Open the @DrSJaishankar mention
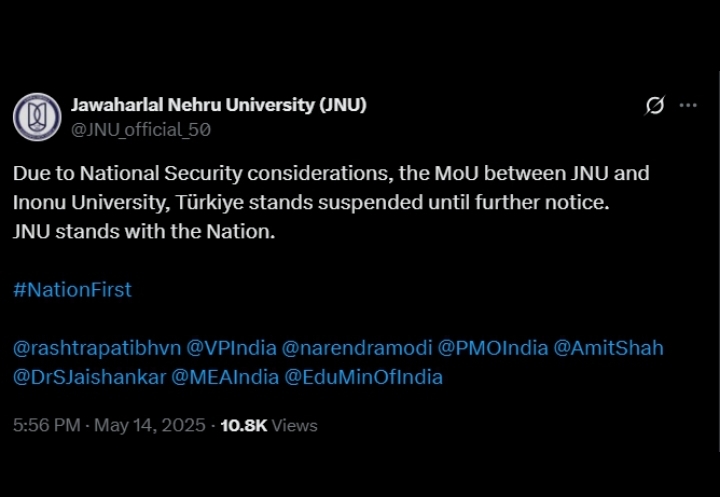The image size is (720, 497). coord(90,378)
